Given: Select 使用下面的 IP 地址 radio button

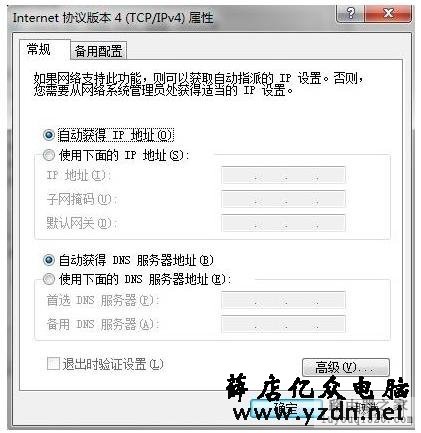Looking at the screenshot, I should coord(49,155).
